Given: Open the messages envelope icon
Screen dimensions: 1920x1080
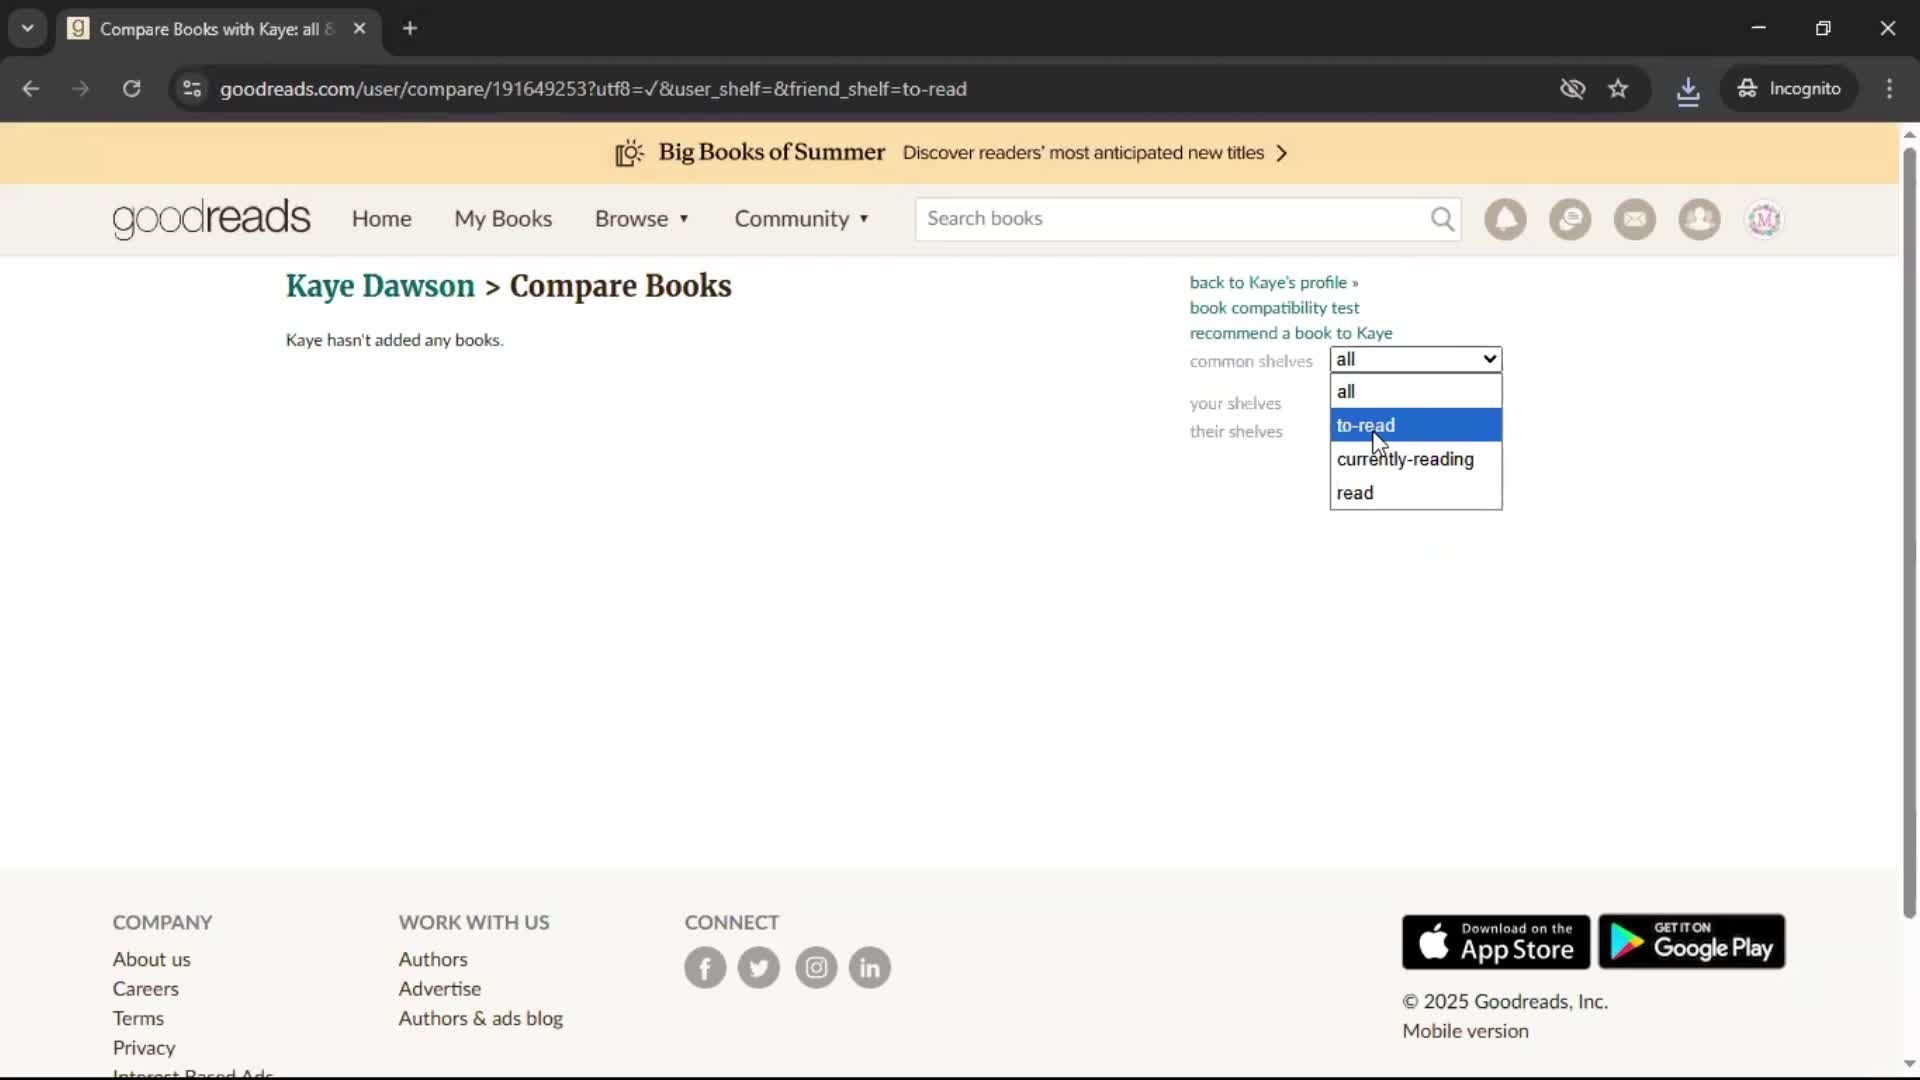Looking at the screenshot, I should (1635, 219).
